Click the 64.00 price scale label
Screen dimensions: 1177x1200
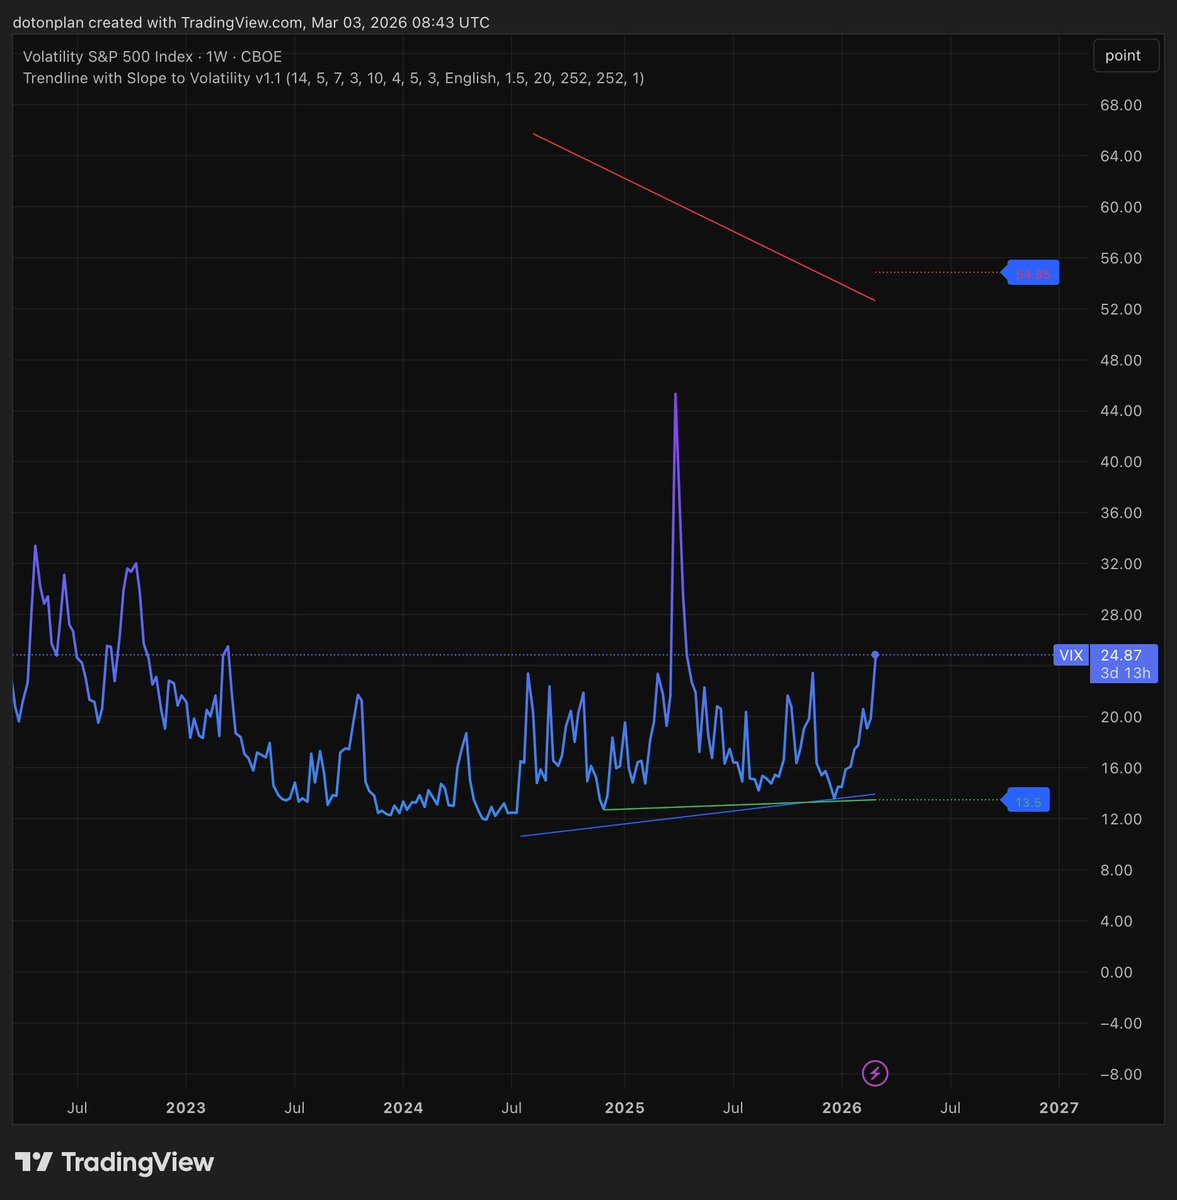(1120, 156)
